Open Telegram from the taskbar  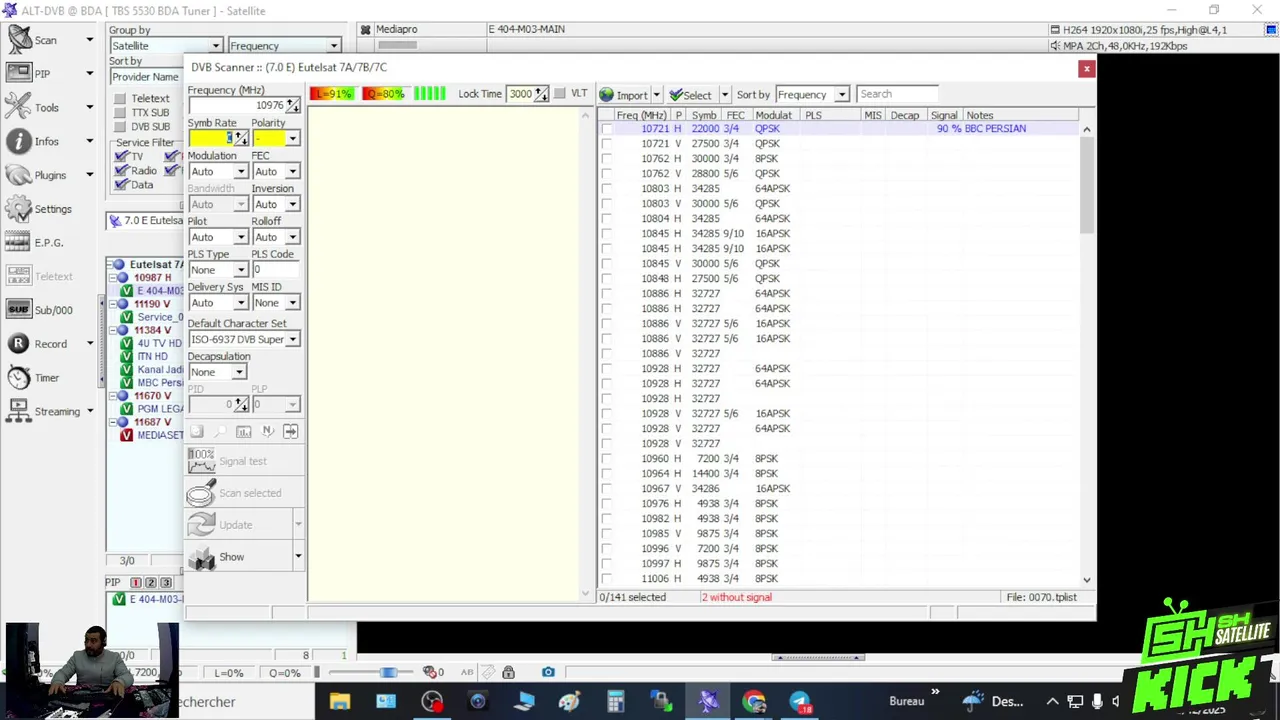pyautogui.click(x=800, y=702)
